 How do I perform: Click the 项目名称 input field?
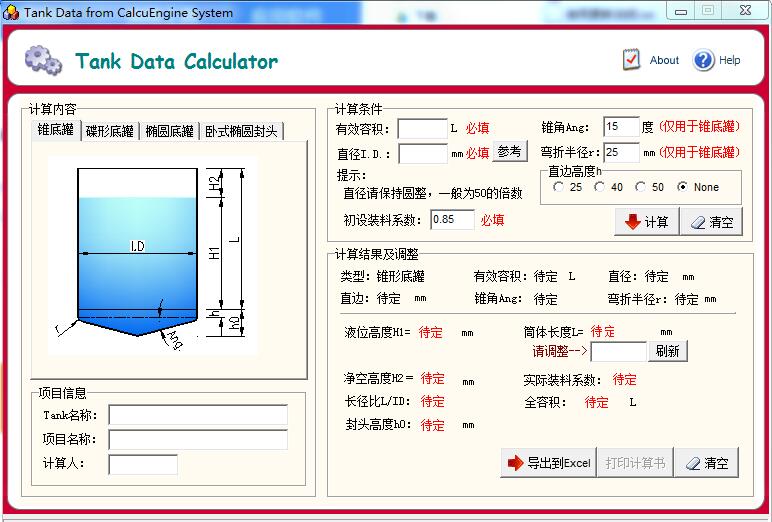[x=198, y=439]
